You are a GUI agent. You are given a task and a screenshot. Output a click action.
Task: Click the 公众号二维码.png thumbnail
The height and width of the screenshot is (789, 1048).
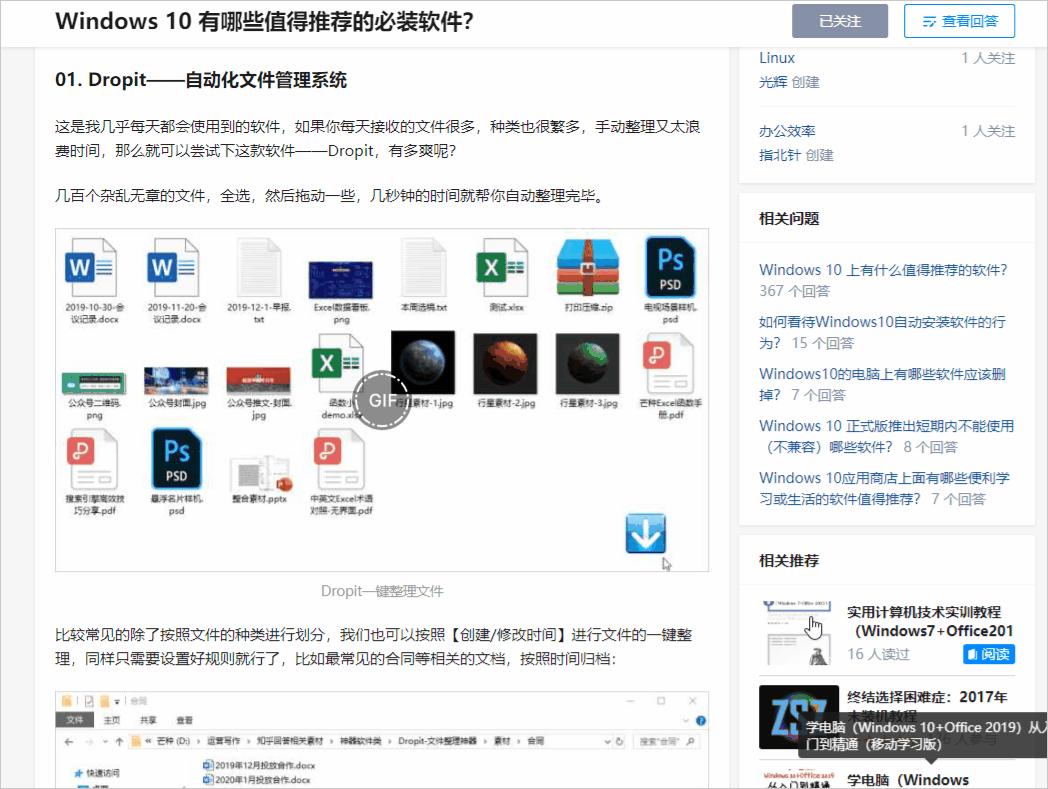tap(94, 383)
